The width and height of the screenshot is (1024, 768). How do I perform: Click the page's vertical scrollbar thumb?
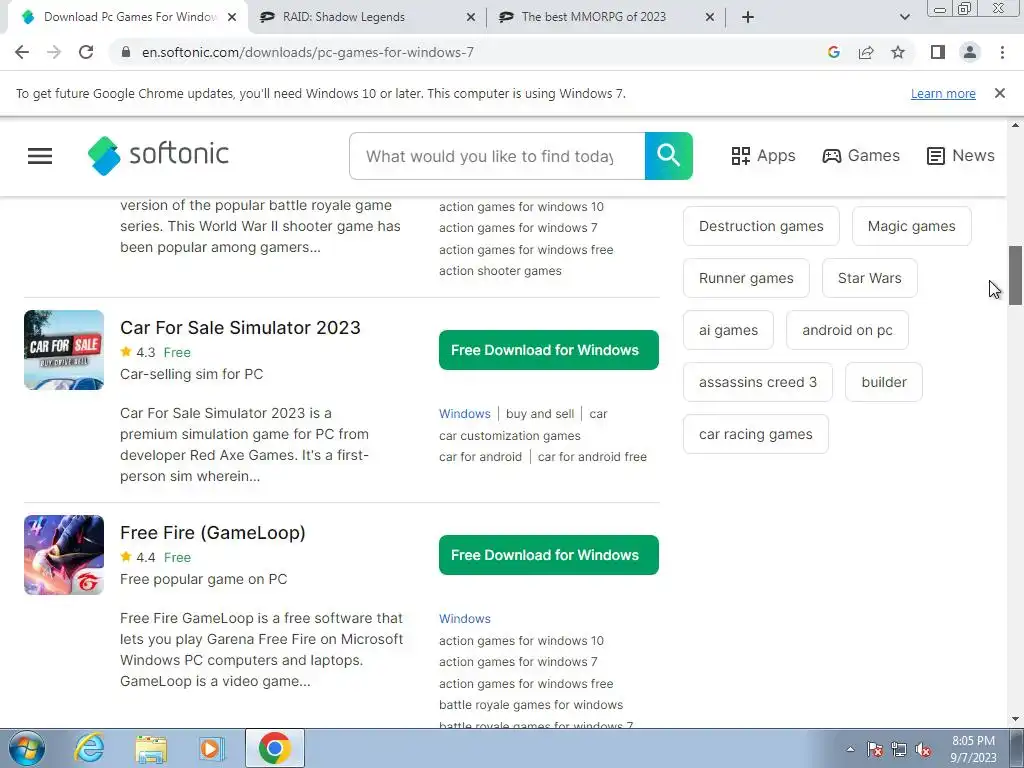(1015, 275)
